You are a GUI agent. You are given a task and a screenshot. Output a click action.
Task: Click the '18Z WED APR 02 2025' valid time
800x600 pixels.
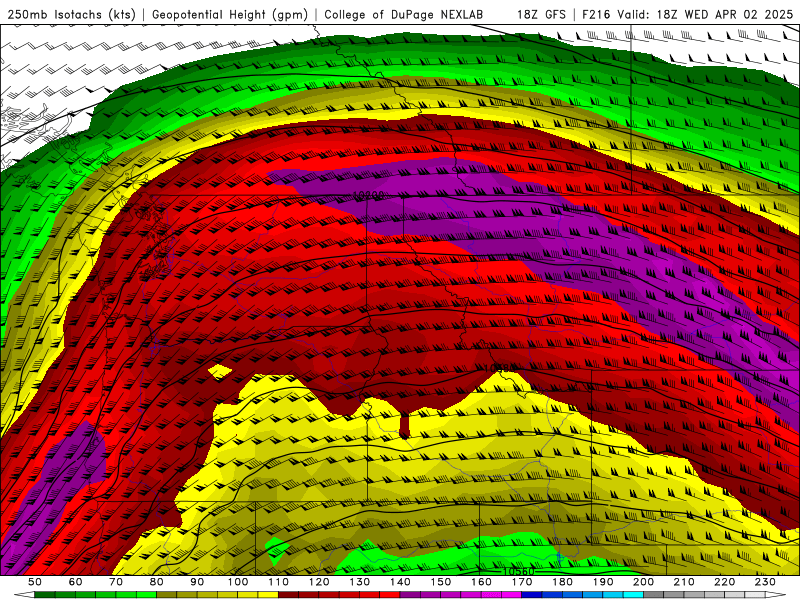click(725, 14)
